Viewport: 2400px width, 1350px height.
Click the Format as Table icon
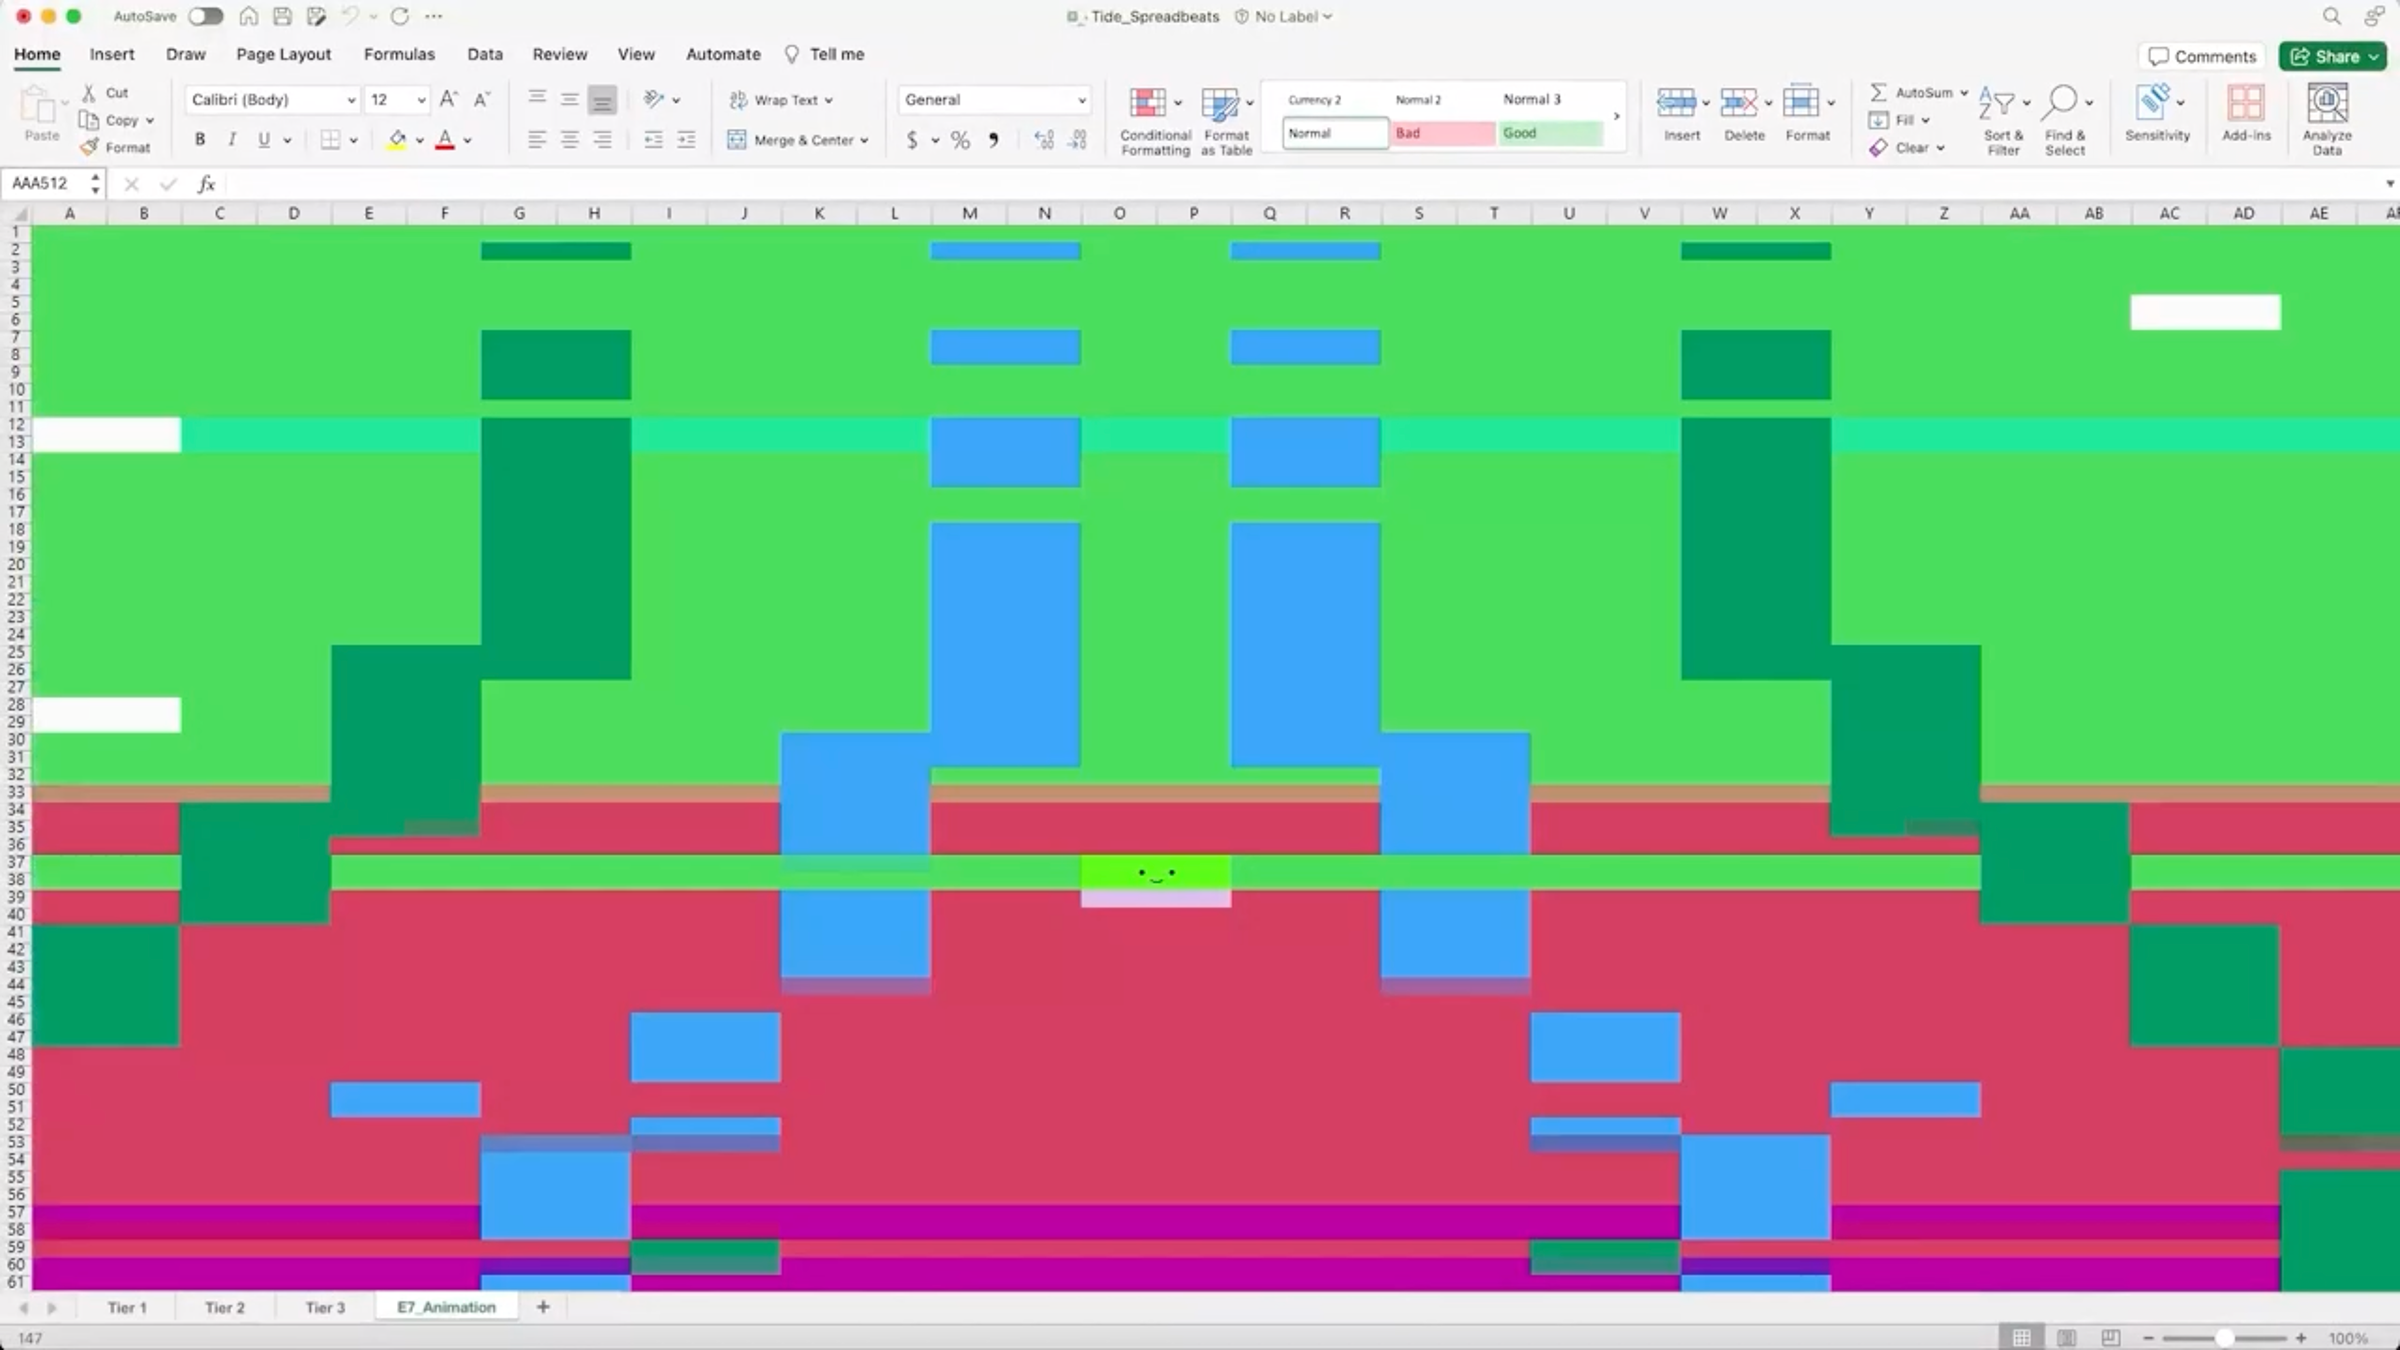click(1220, 103)
